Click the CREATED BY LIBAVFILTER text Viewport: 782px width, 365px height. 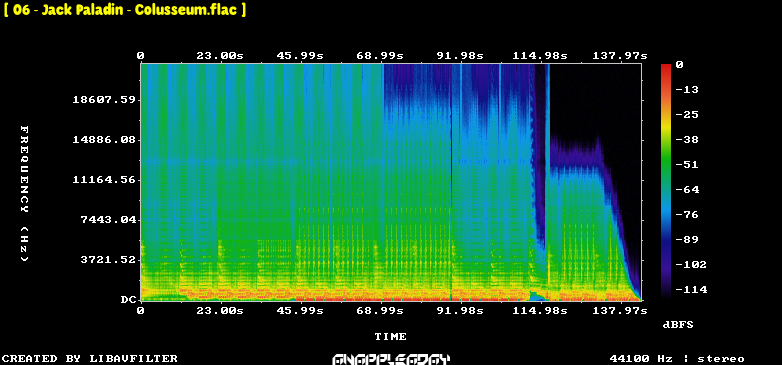[x=90, y=359]
